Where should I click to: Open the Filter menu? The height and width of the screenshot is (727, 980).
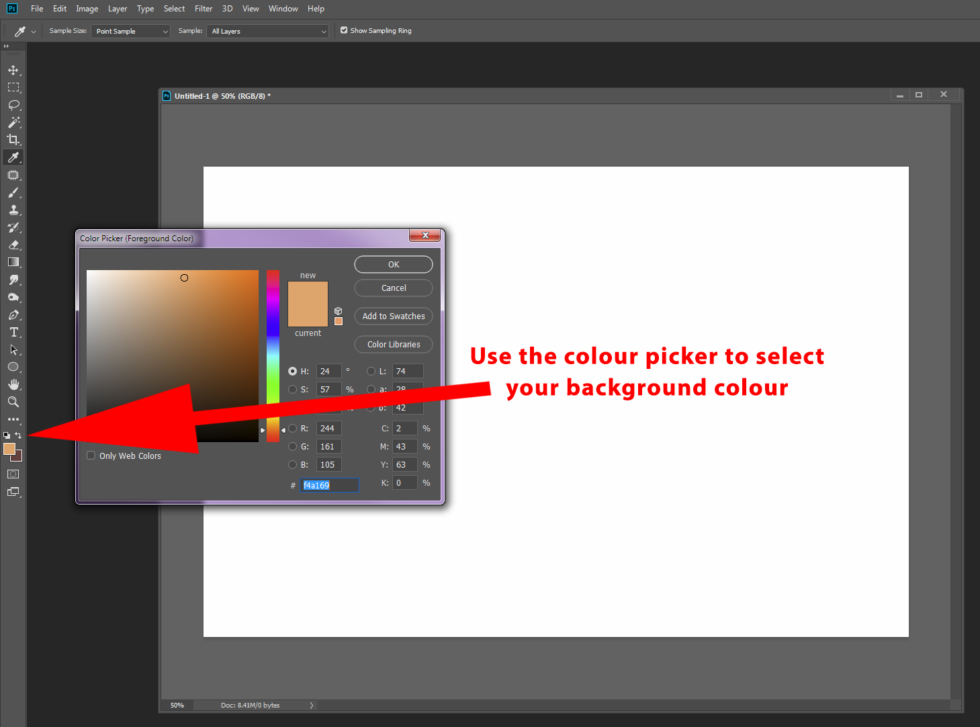click(203, 8)
